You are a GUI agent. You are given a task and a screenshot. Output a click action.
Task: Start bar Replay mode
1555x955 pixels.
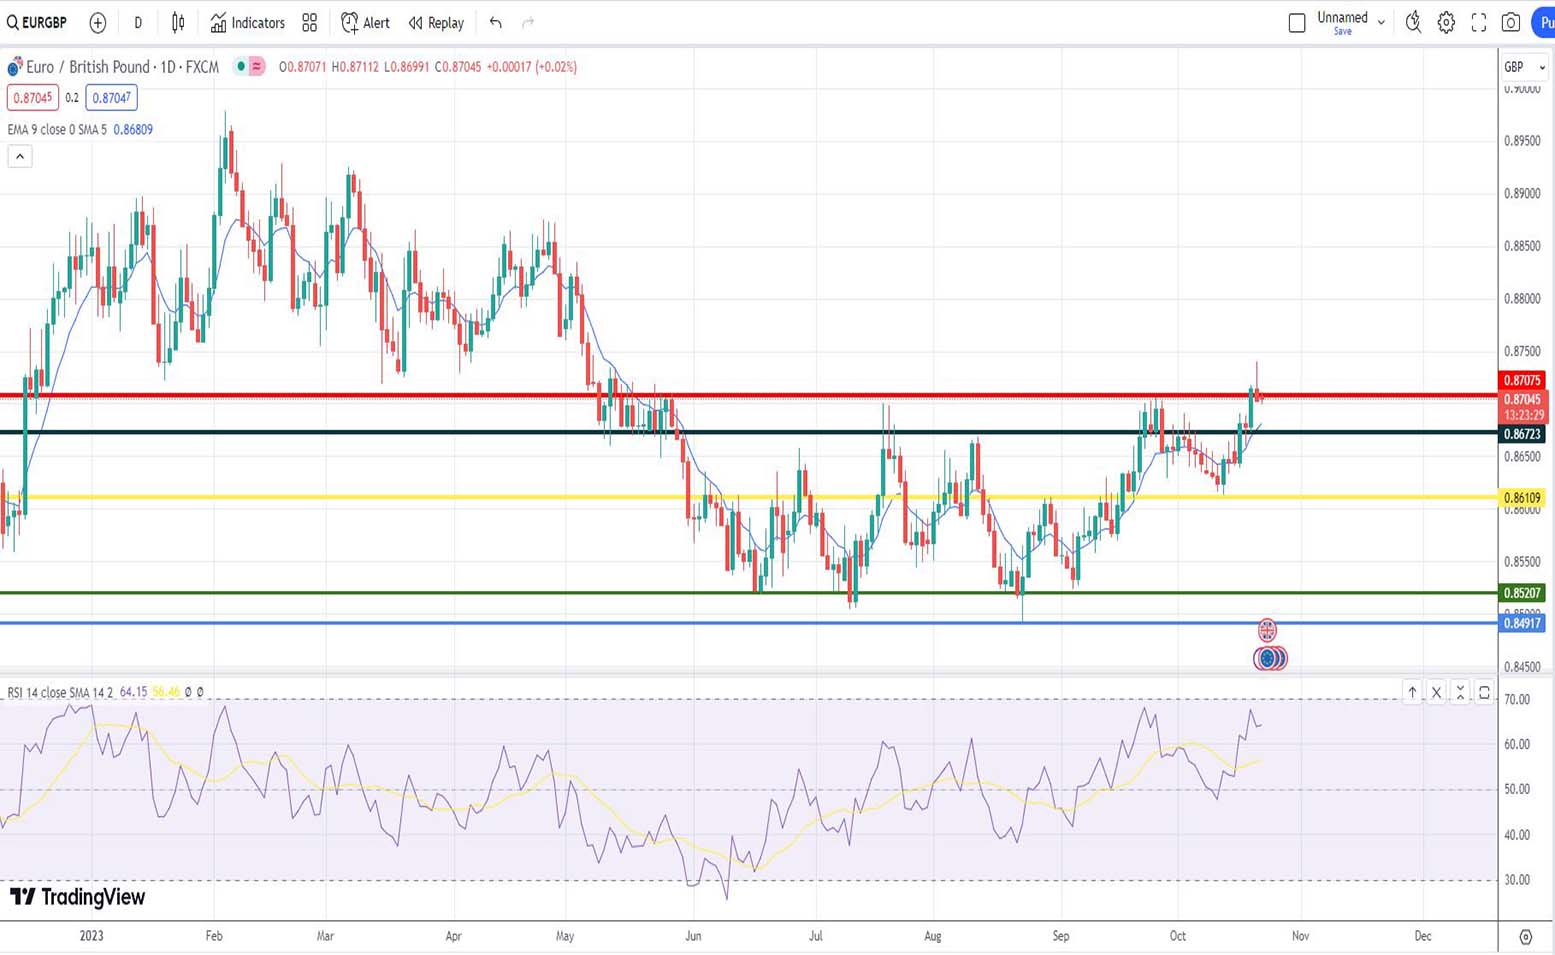coord(436,22)
